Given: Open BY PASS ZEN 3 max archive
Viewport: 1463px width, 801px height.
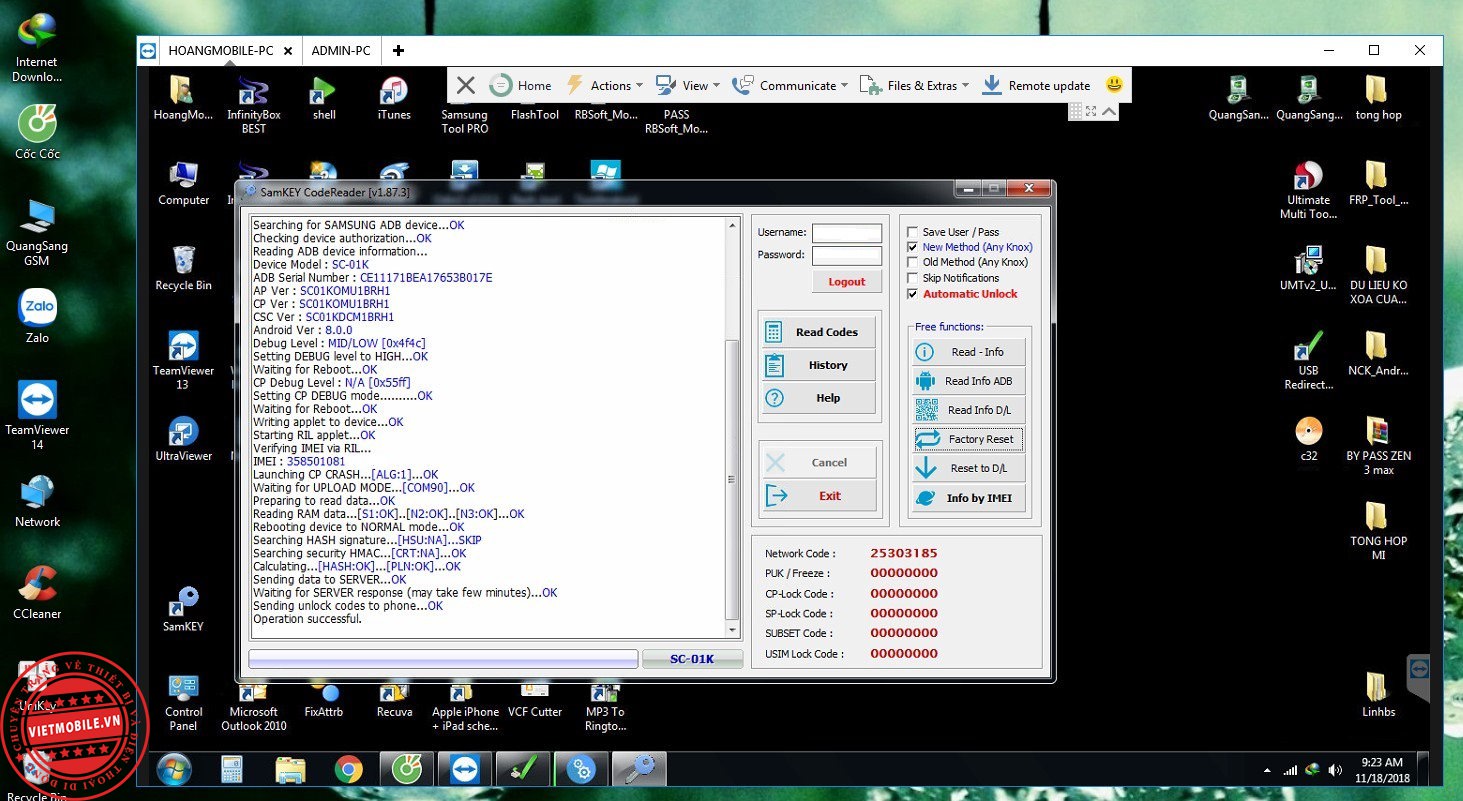Looking at the screenshot, I should (1378, 445).
